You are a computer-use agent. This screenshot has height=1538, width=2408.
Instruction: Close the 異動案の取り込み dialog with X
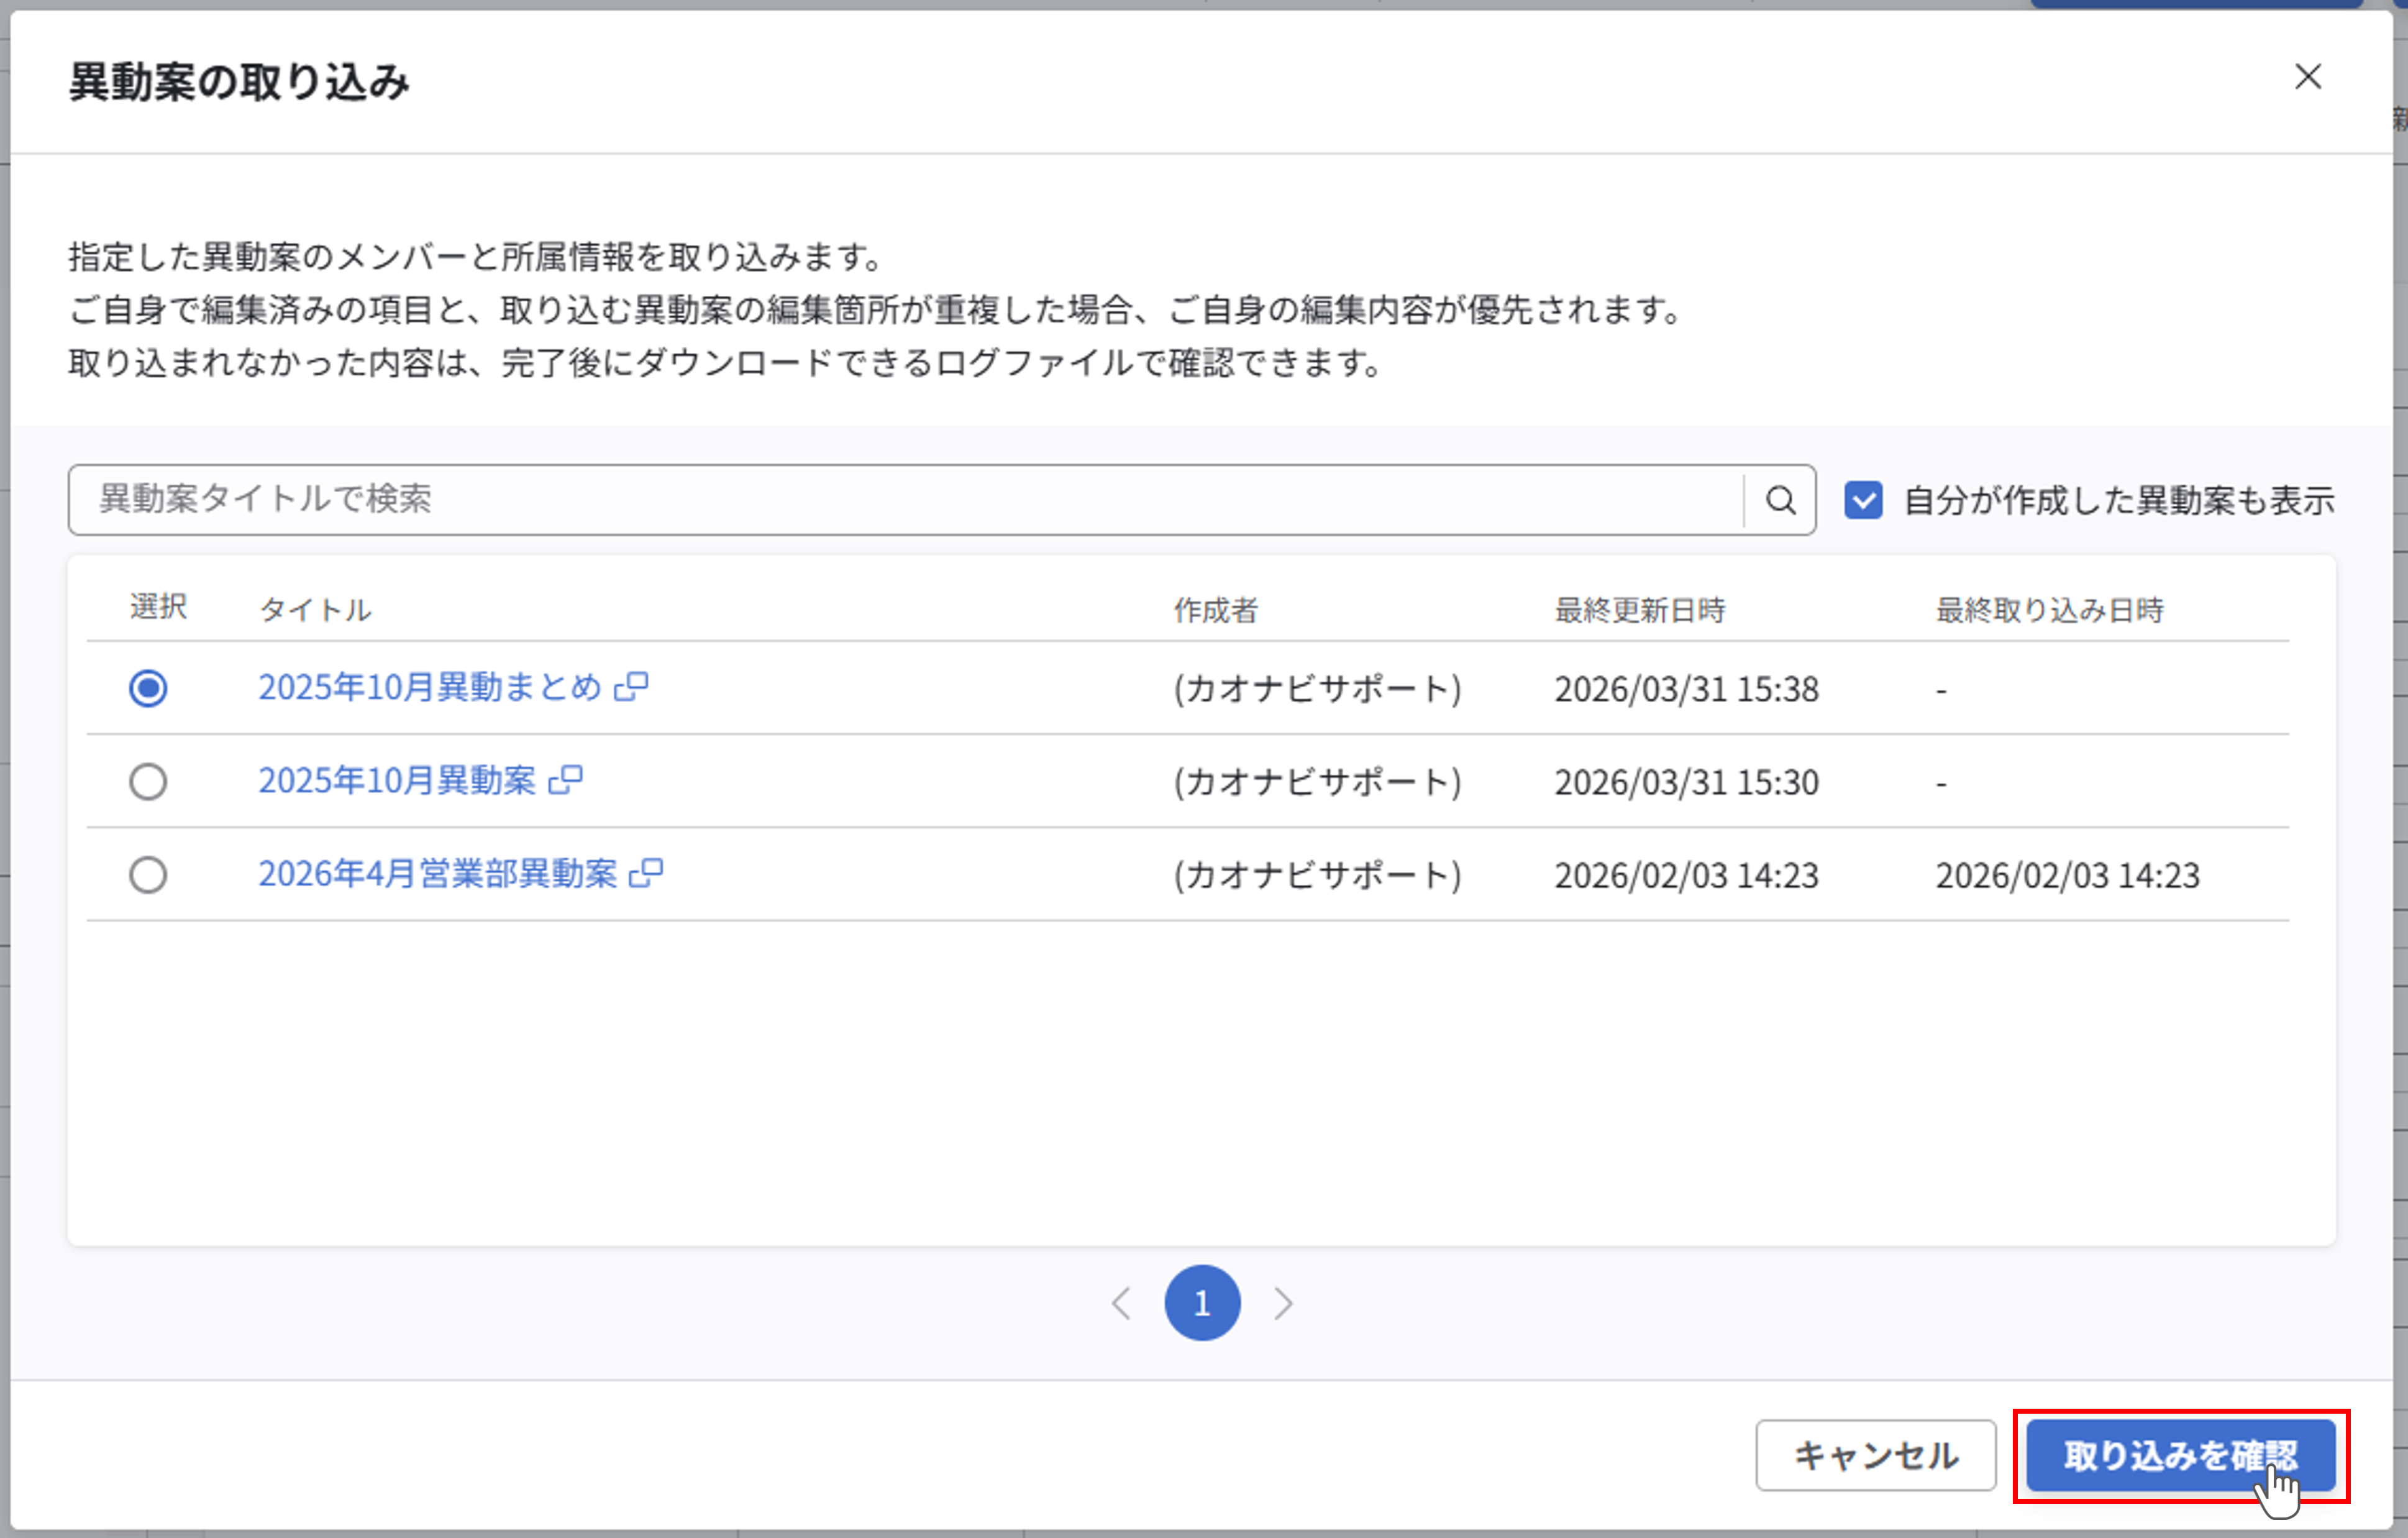coord(2308,77)
